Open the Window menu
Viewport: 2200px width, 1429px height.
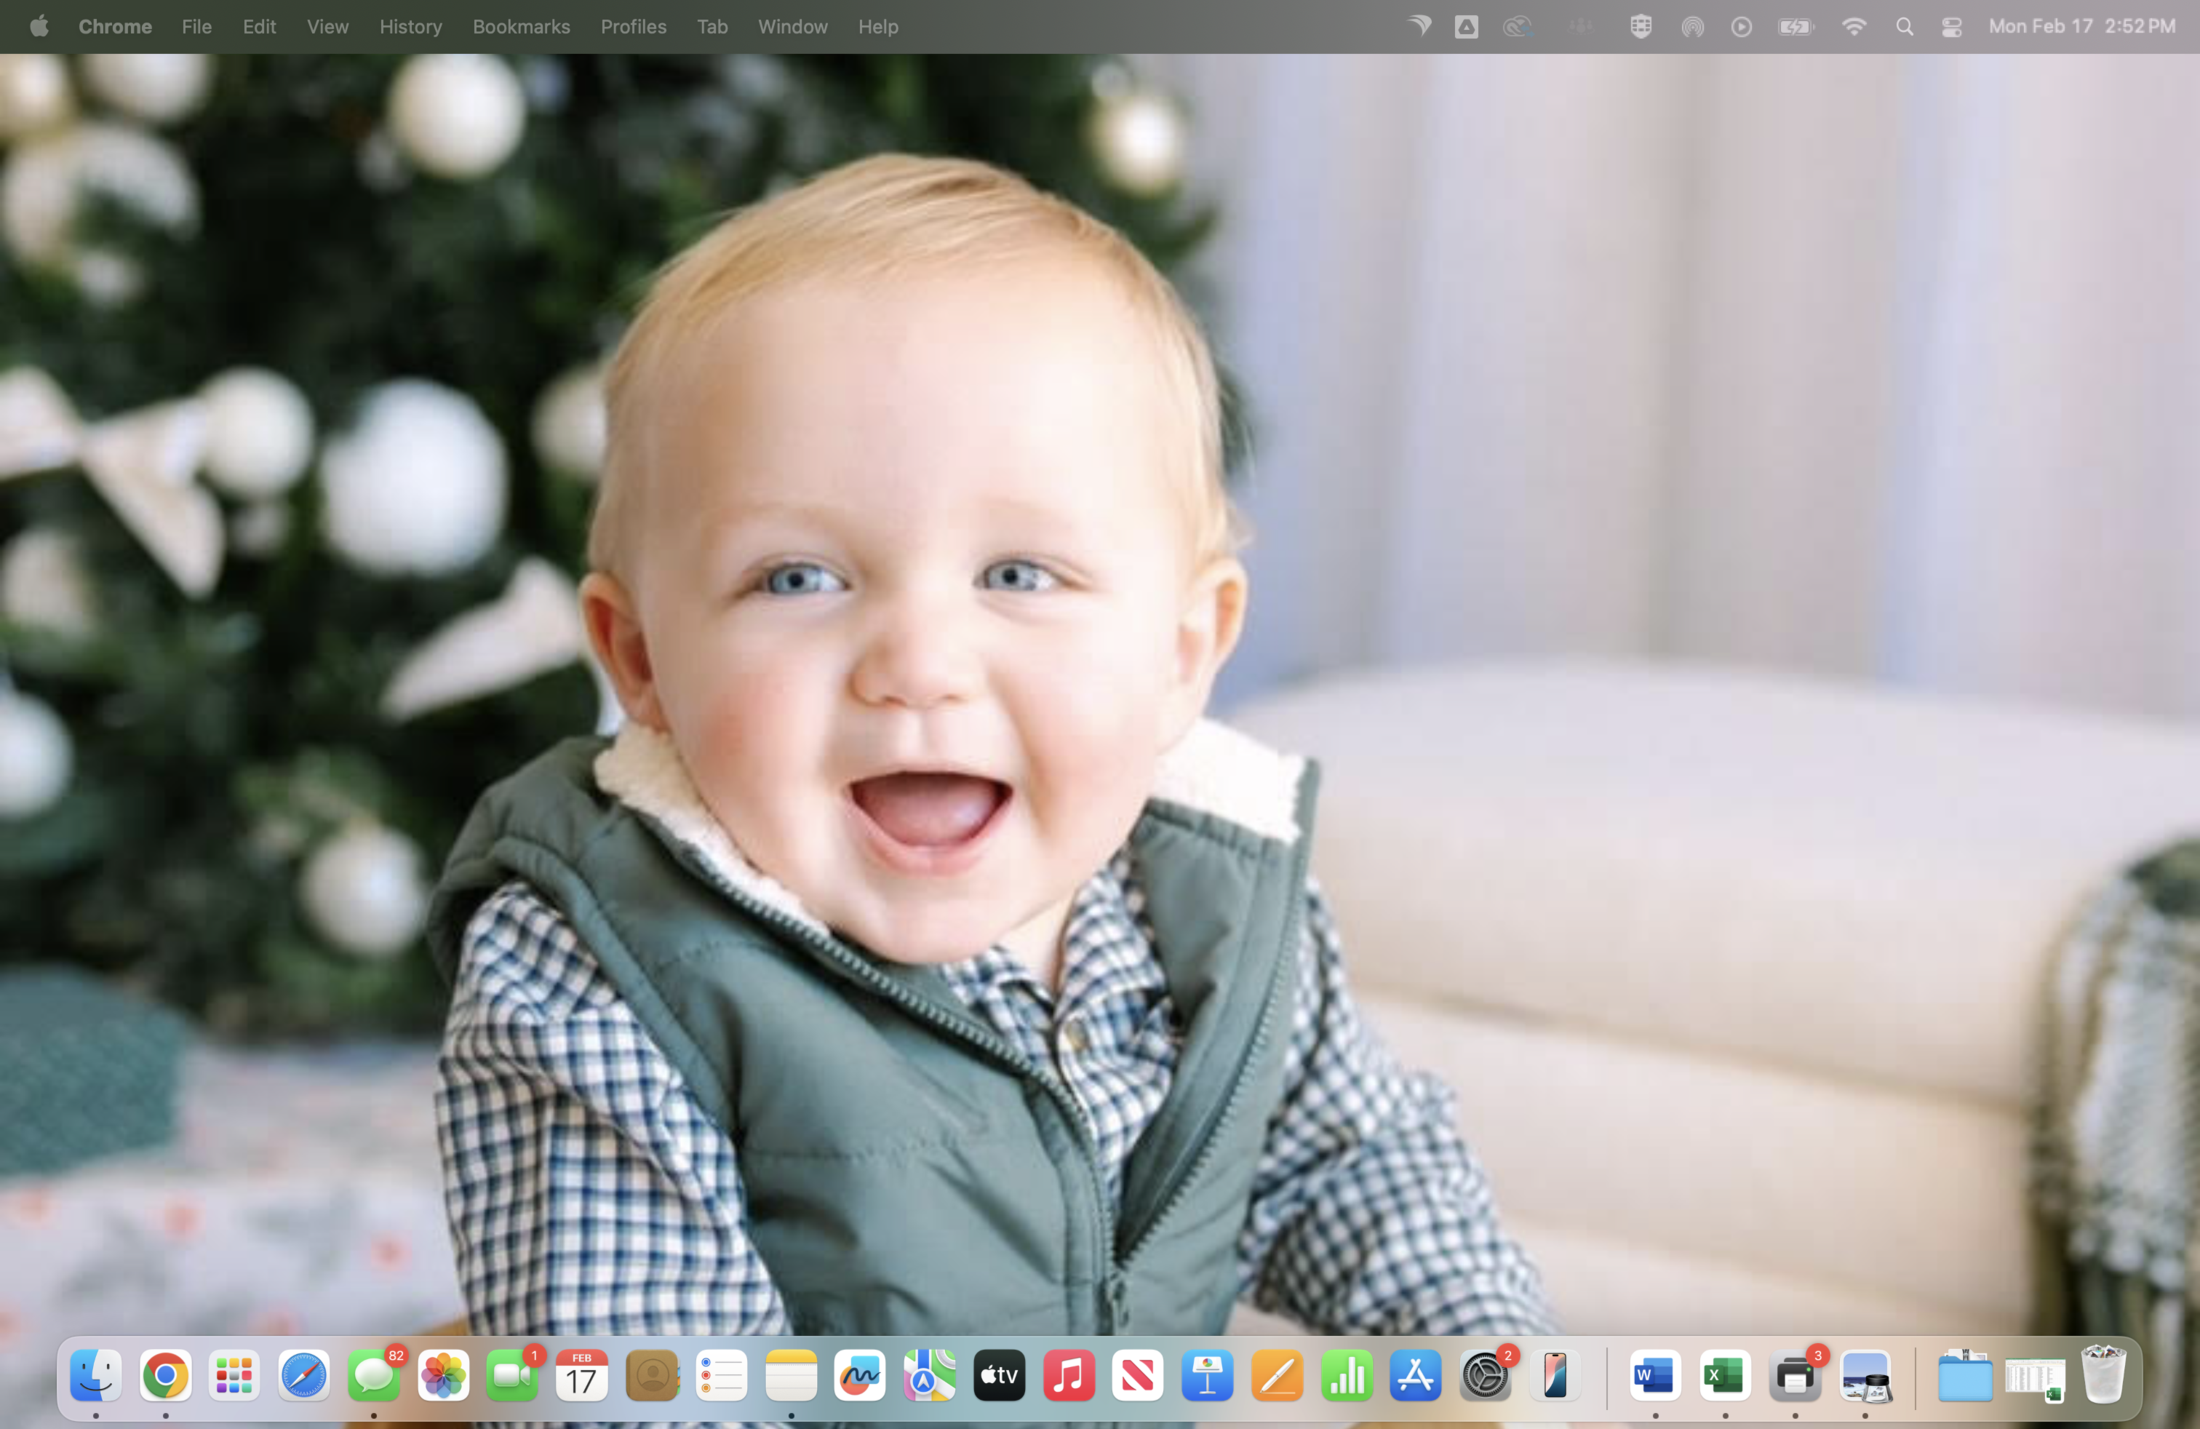792,27
